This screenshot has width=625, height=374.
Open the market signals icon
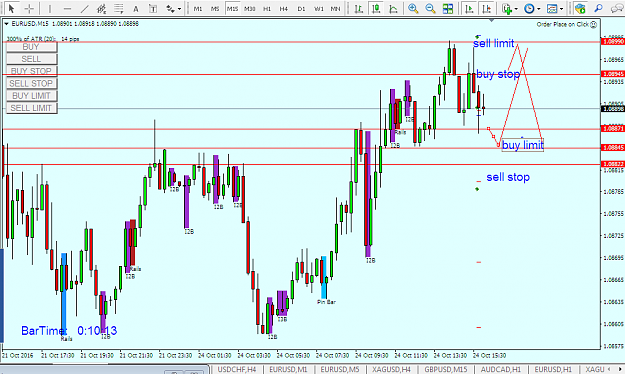(x=580, y=8)
